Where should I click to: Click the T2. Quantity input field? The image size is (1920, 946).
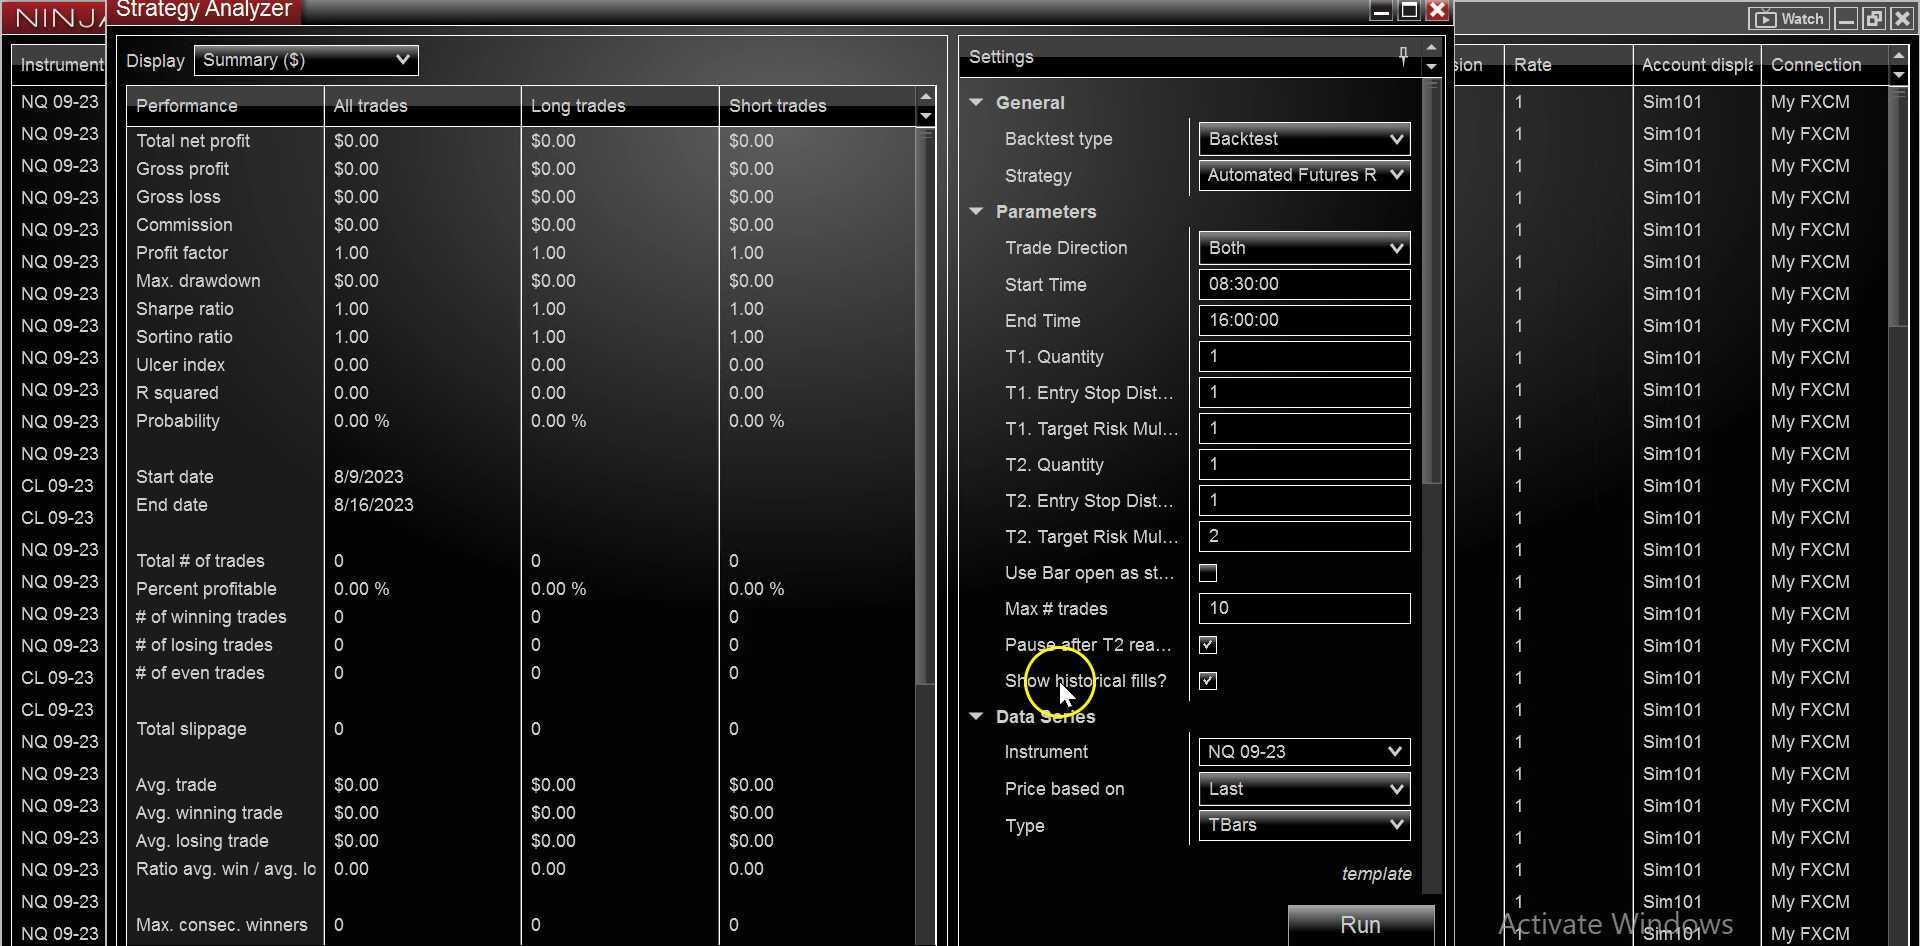pos(1304,464)
